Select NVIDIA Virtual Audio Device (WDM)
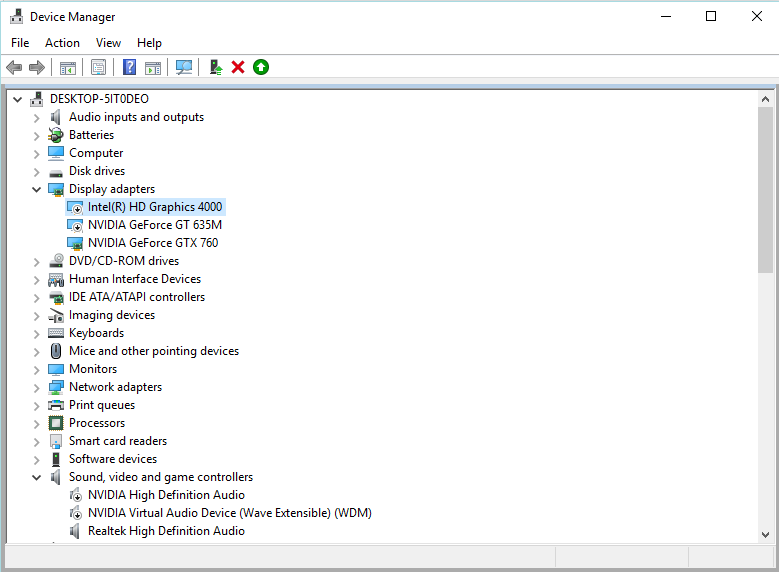The image size is (779, 572). [x=230, y=512]
